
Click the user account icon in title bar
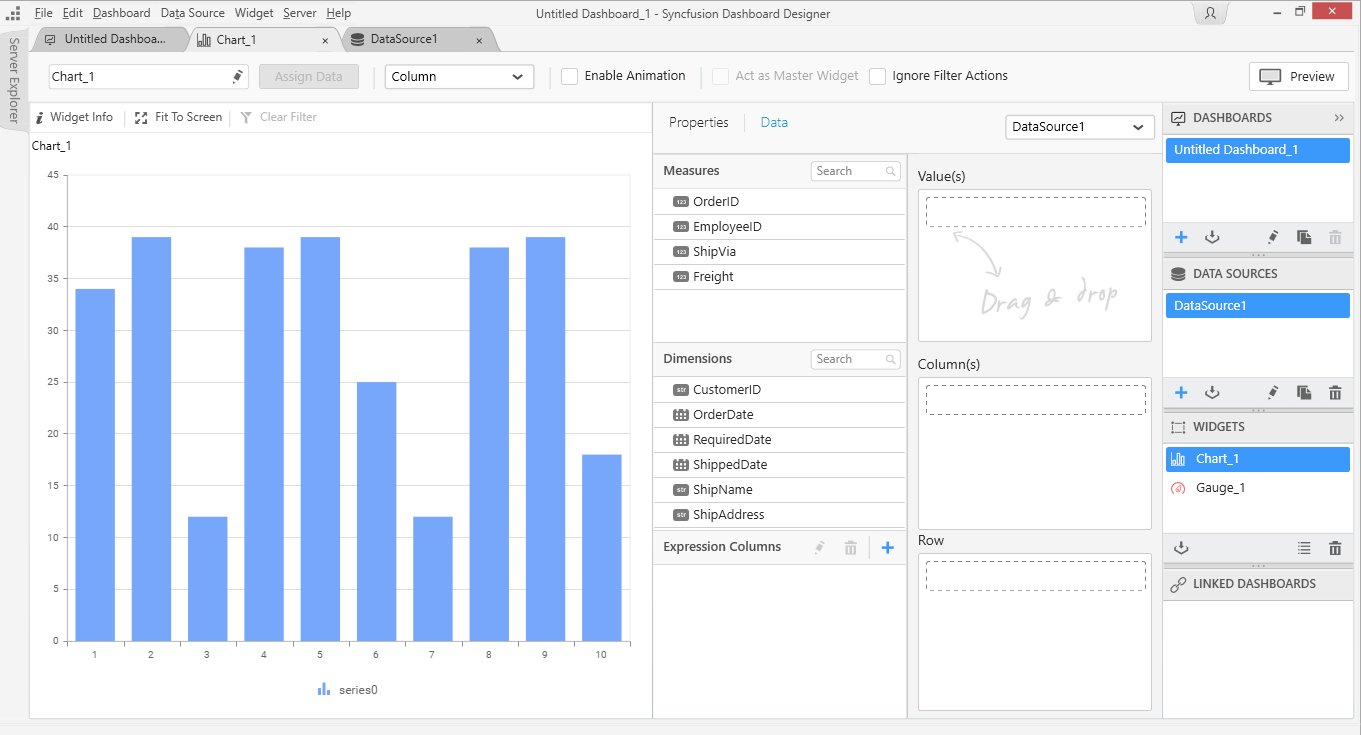pyautogui.click(x=1210, y=13)
